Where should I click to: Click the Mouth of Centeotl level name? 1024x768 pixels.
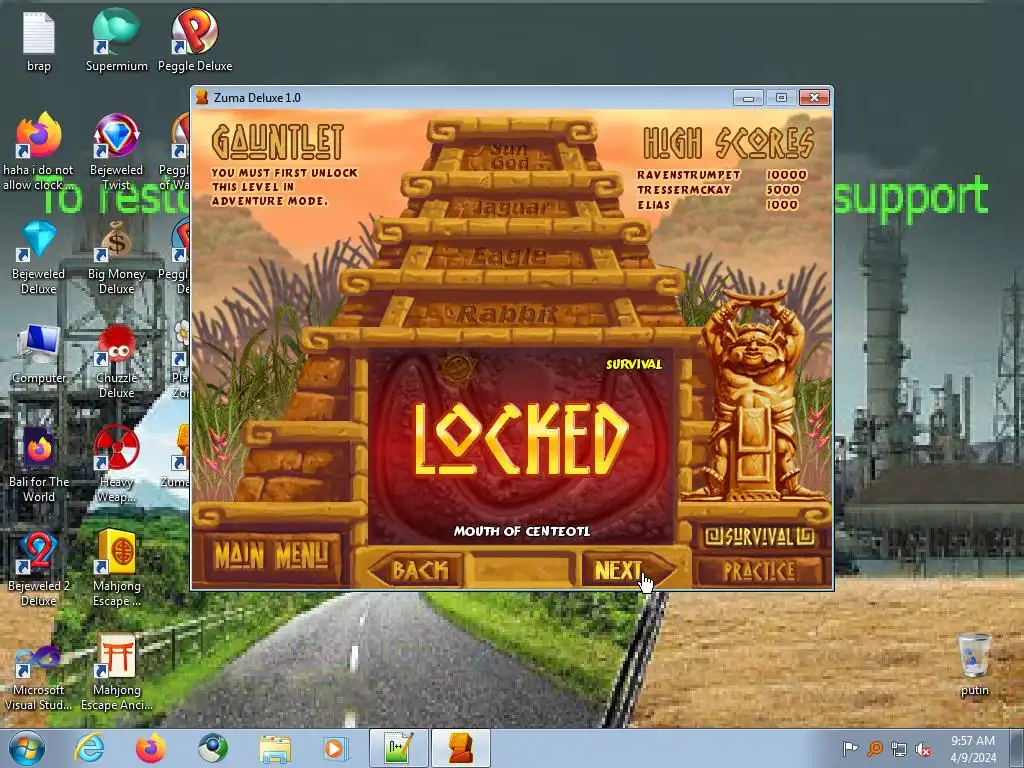coord(522,532)
